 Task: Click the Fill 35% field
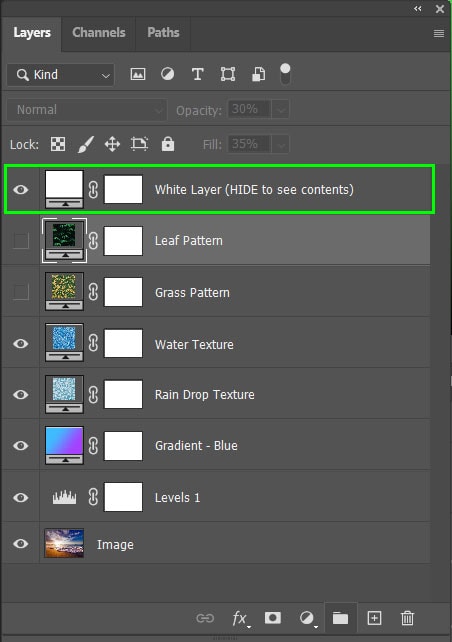[x=249, y=144]
